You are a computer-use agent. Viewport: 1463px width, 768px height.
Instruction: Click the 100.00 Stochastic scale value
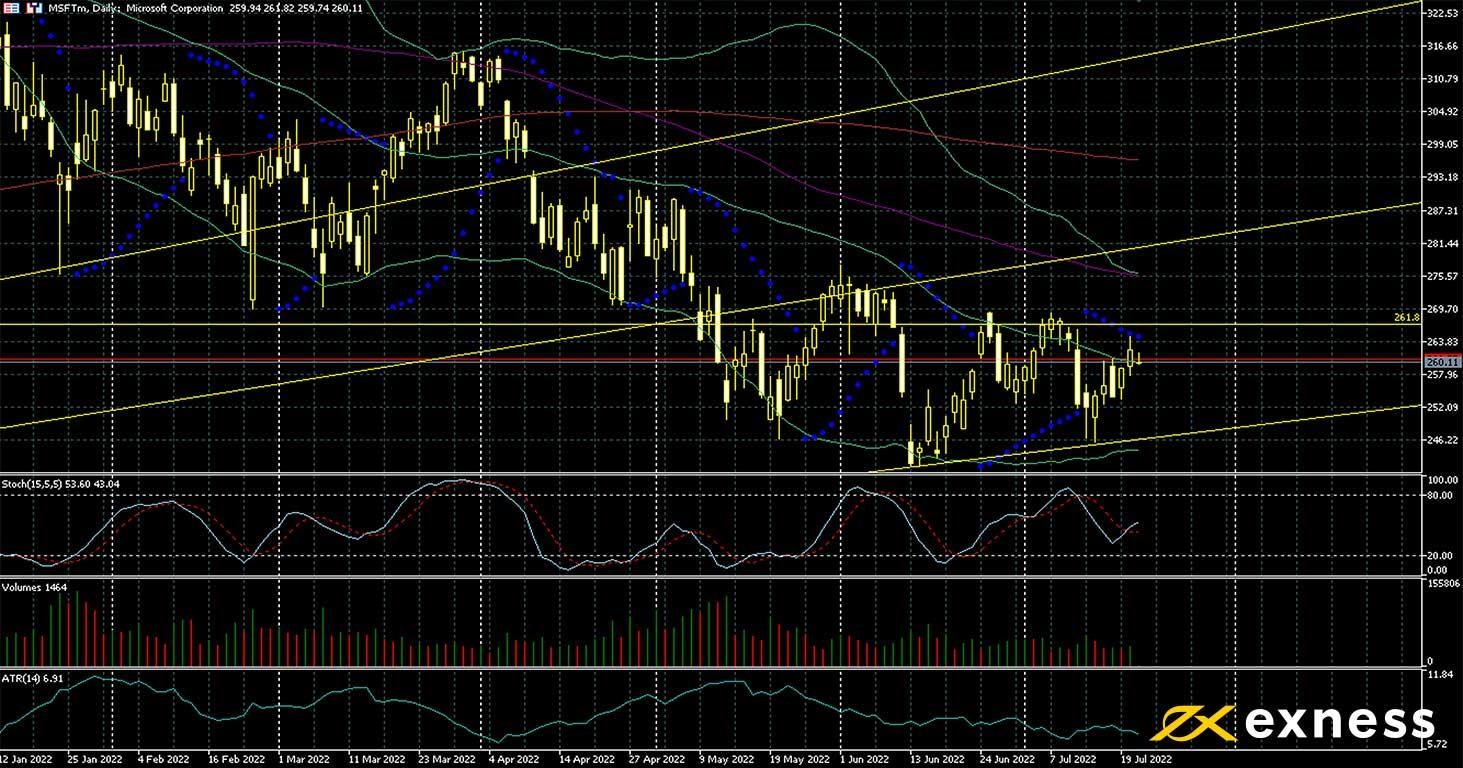click(x=1442, y=480)
